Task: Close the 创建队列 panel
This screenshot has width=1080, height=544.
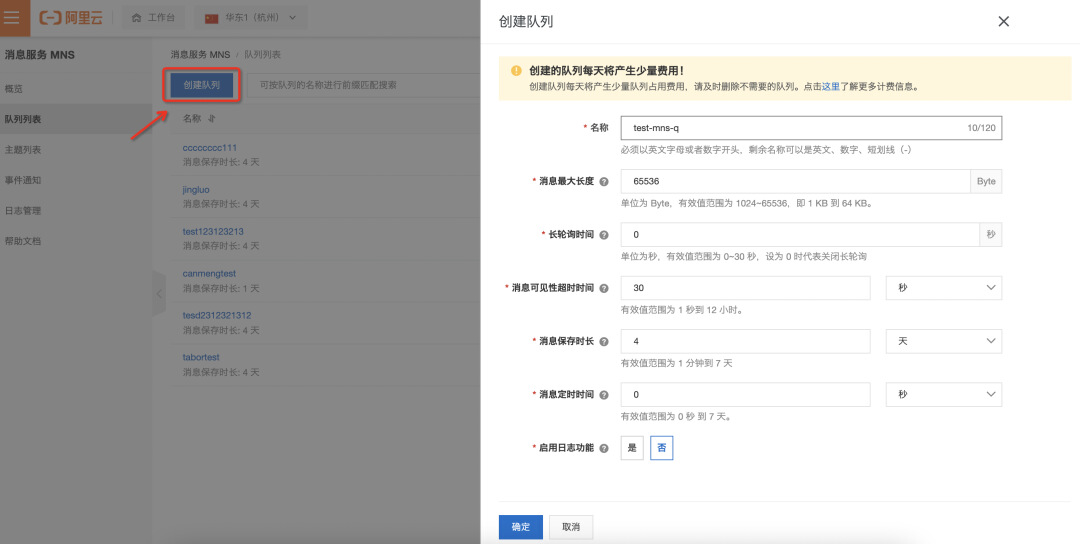Action: pos(1004,21)
